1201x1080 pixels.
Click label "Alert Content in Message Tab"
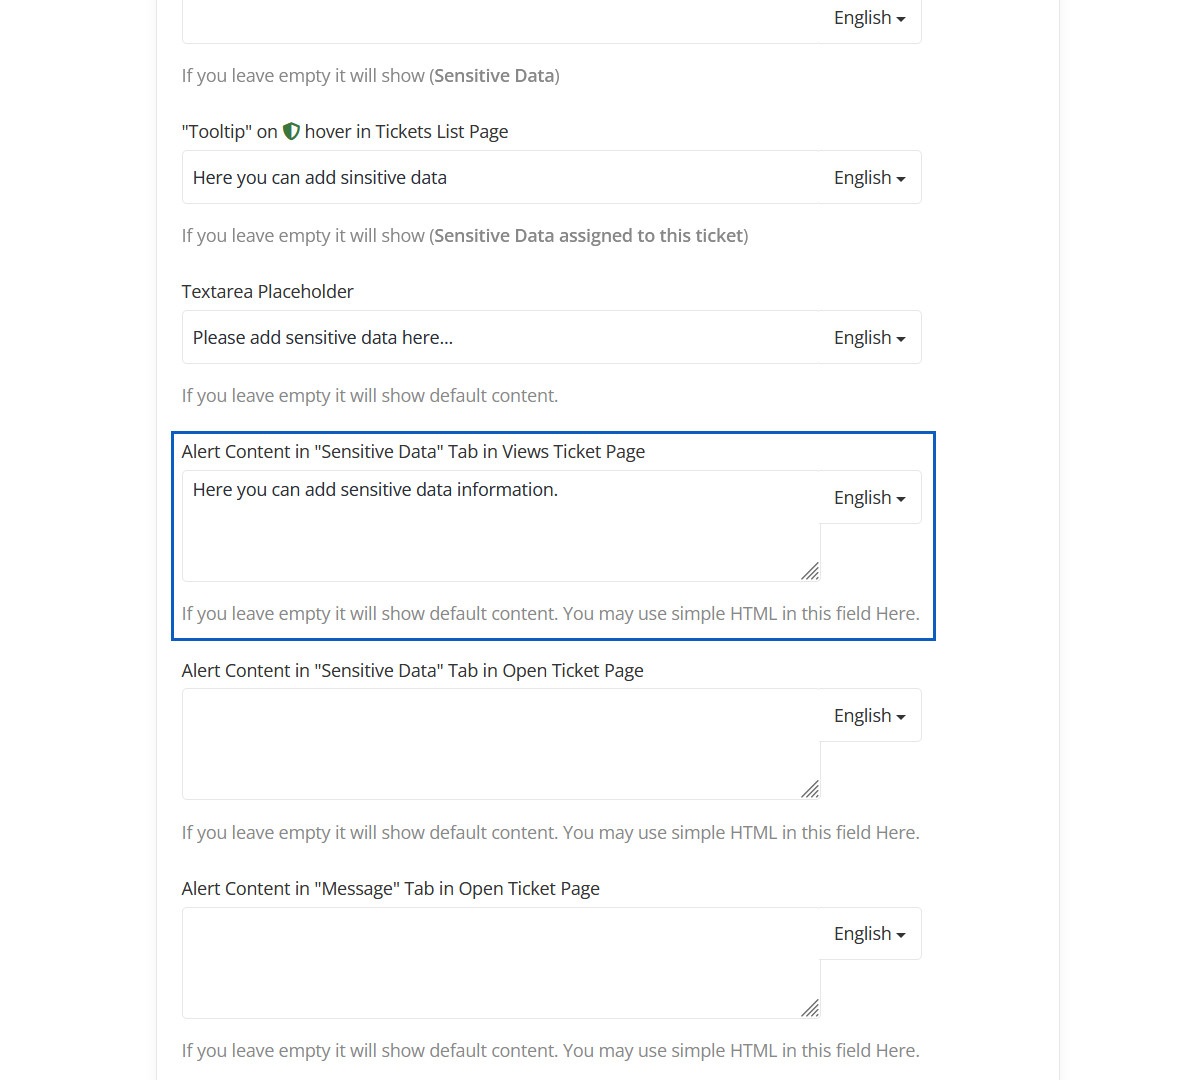tap(390, 889)
